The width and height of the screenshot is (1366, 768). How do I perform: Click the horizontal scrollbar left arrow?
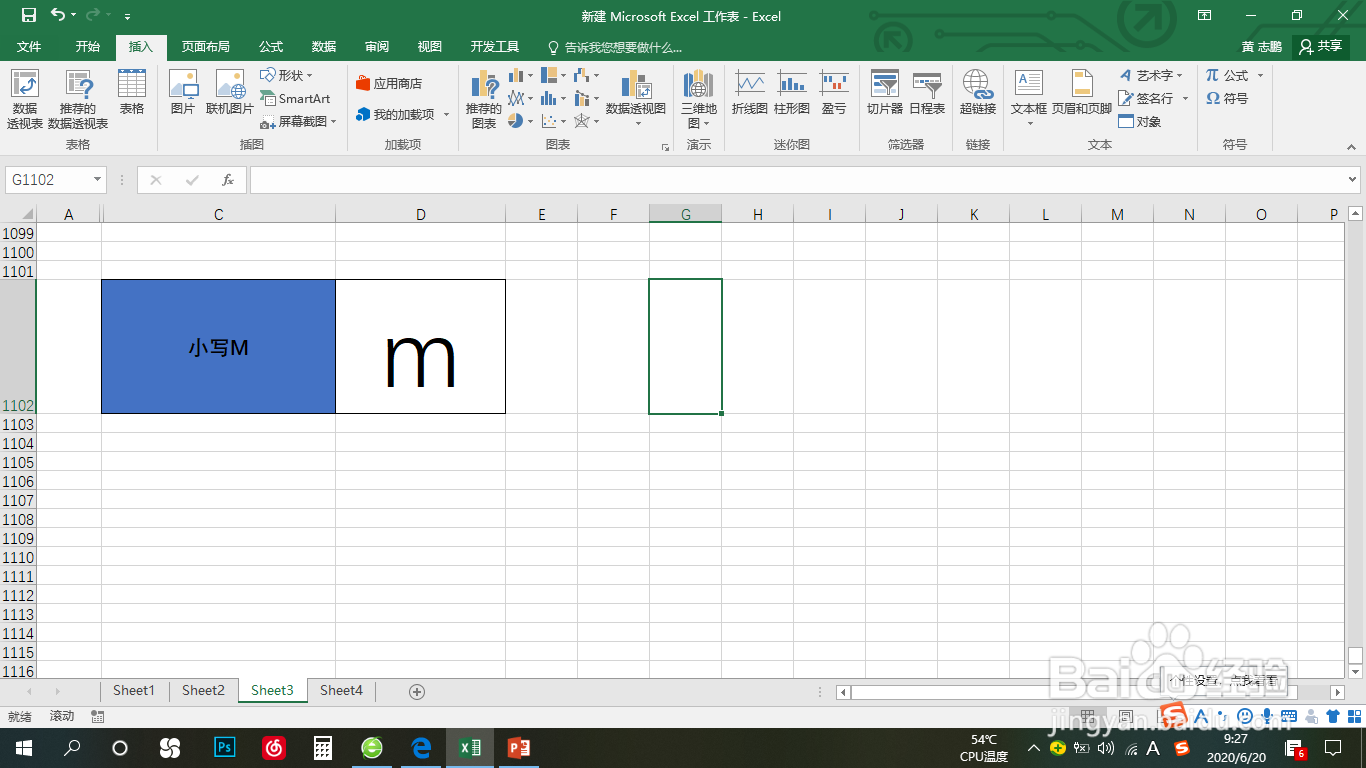click(844, 692)
